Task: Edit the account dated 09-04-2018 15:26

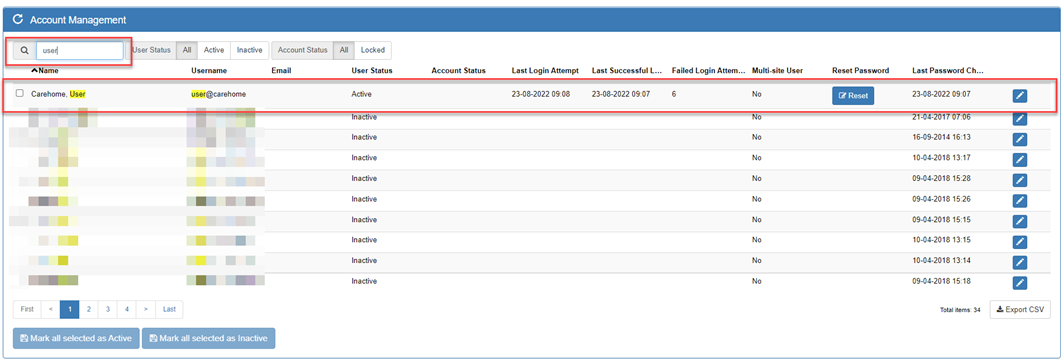Action: [1020, 201]
